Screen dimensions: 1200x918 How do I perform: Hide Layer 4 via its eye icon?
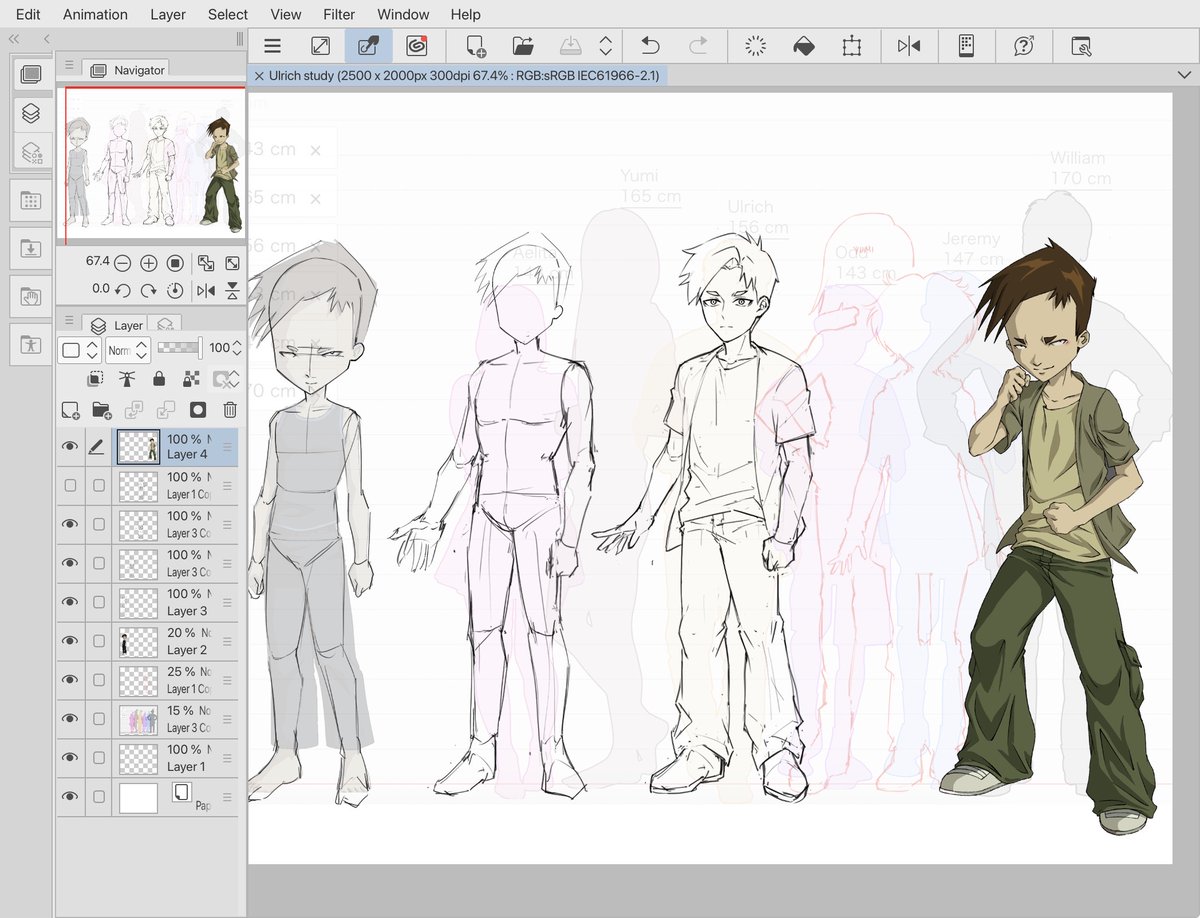coord(70,447)
